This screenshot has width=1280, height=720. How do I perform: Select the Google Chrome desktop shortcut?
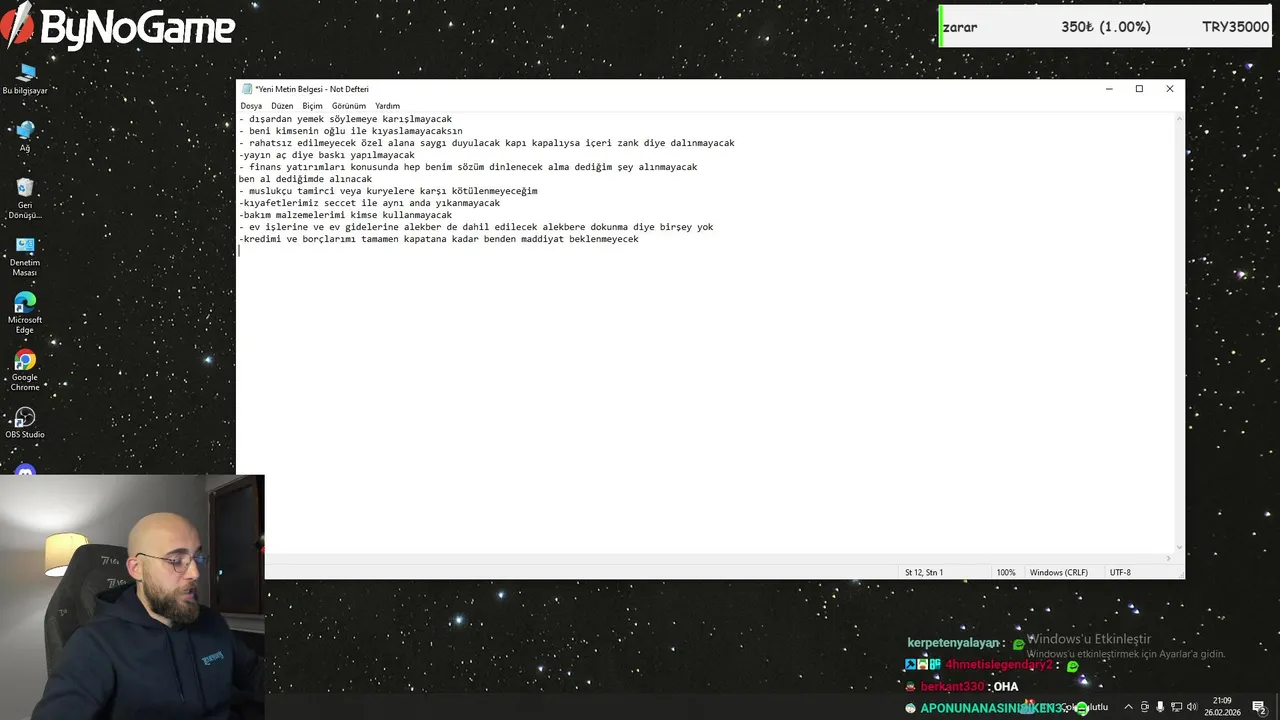click(25, 370)
